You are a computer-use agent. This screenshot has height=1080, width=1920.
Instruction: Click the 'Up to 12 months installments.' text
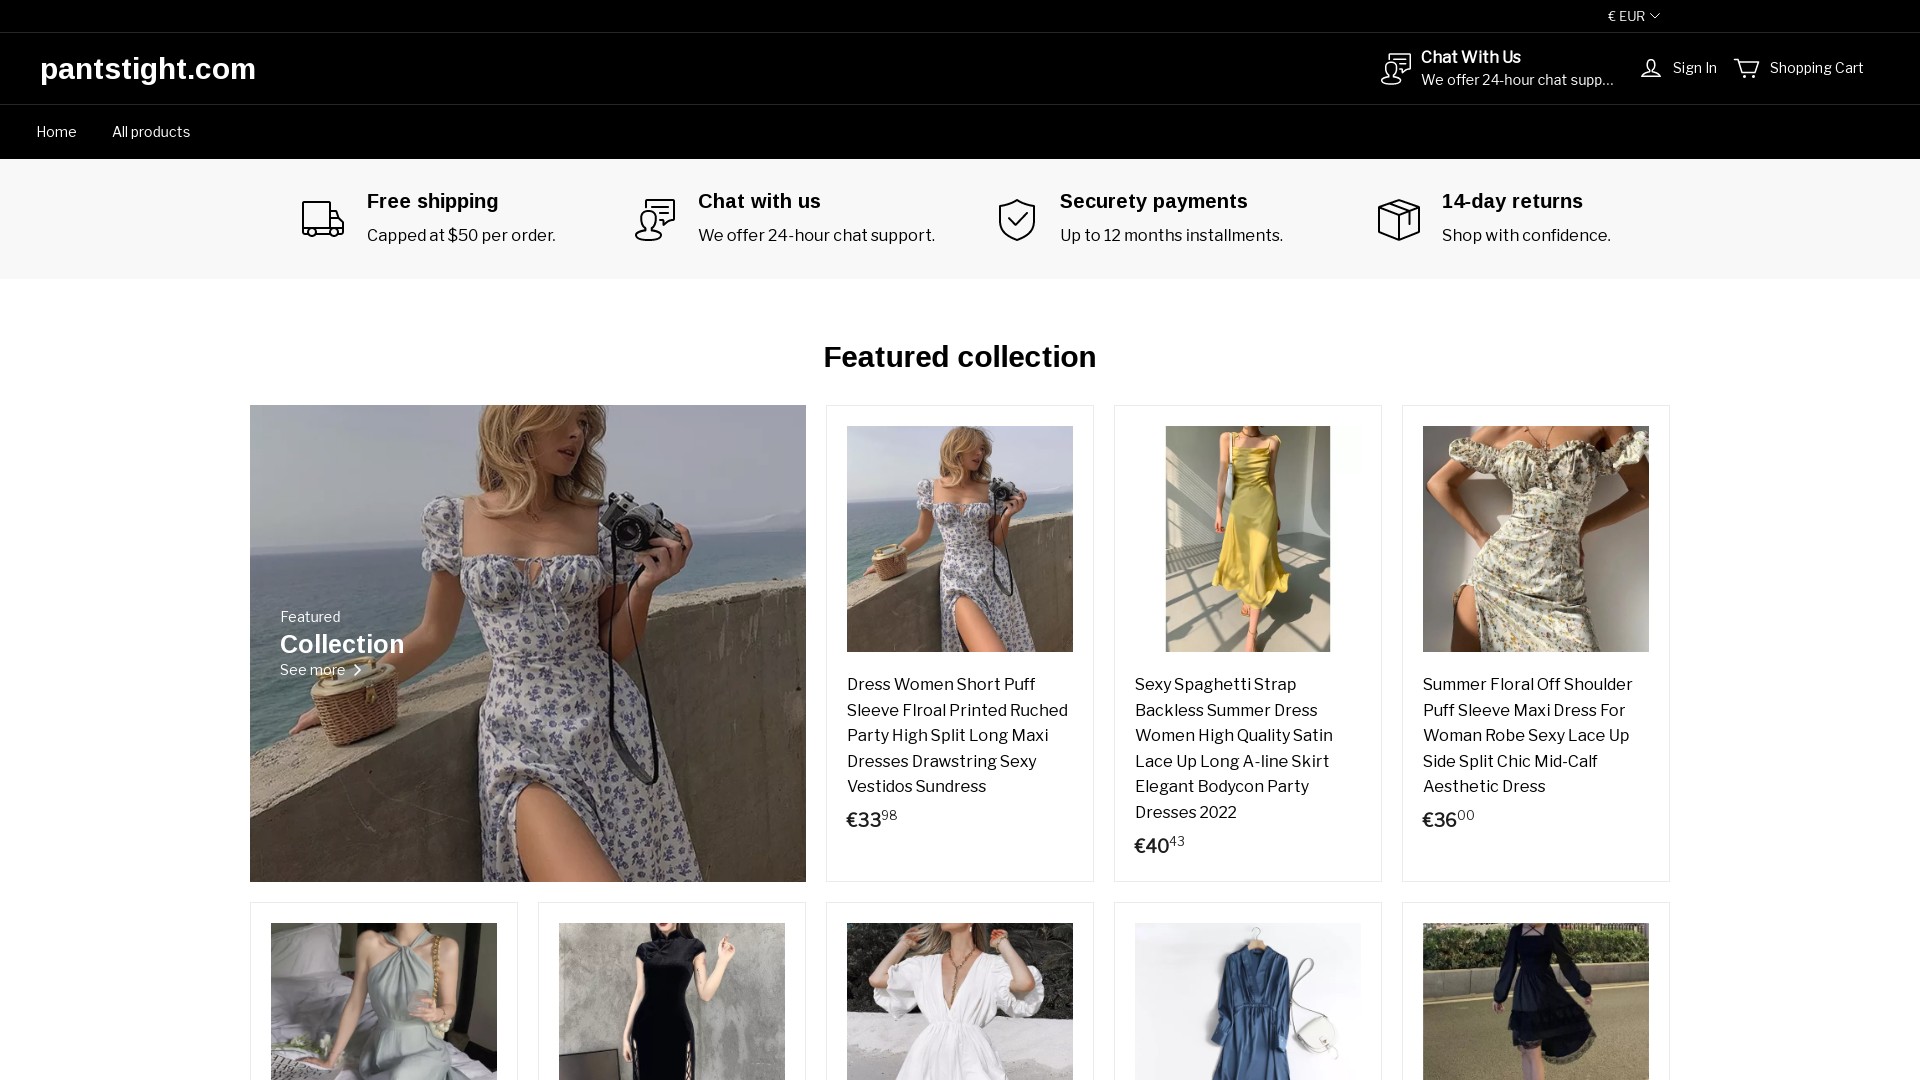pos(1171,236)
